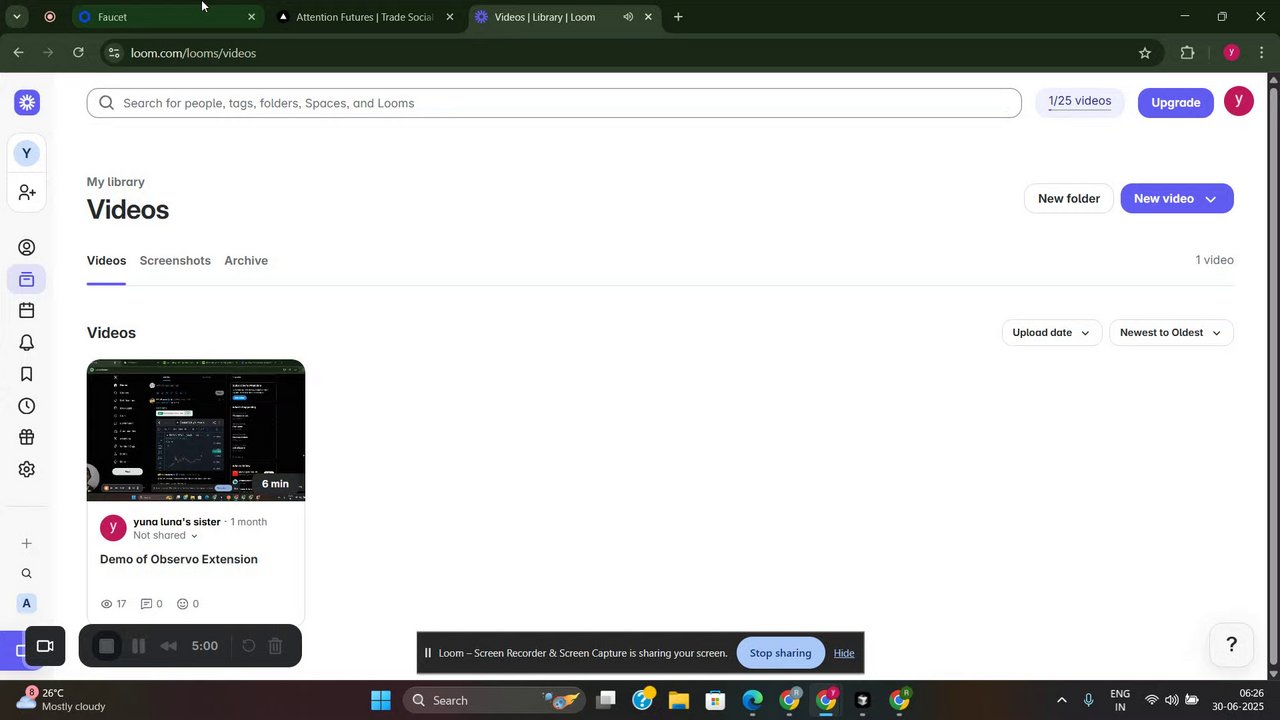Click the yuna luna's sister avatar
The width and height of the screenshot is (1280, 720).
coord(113,528)
